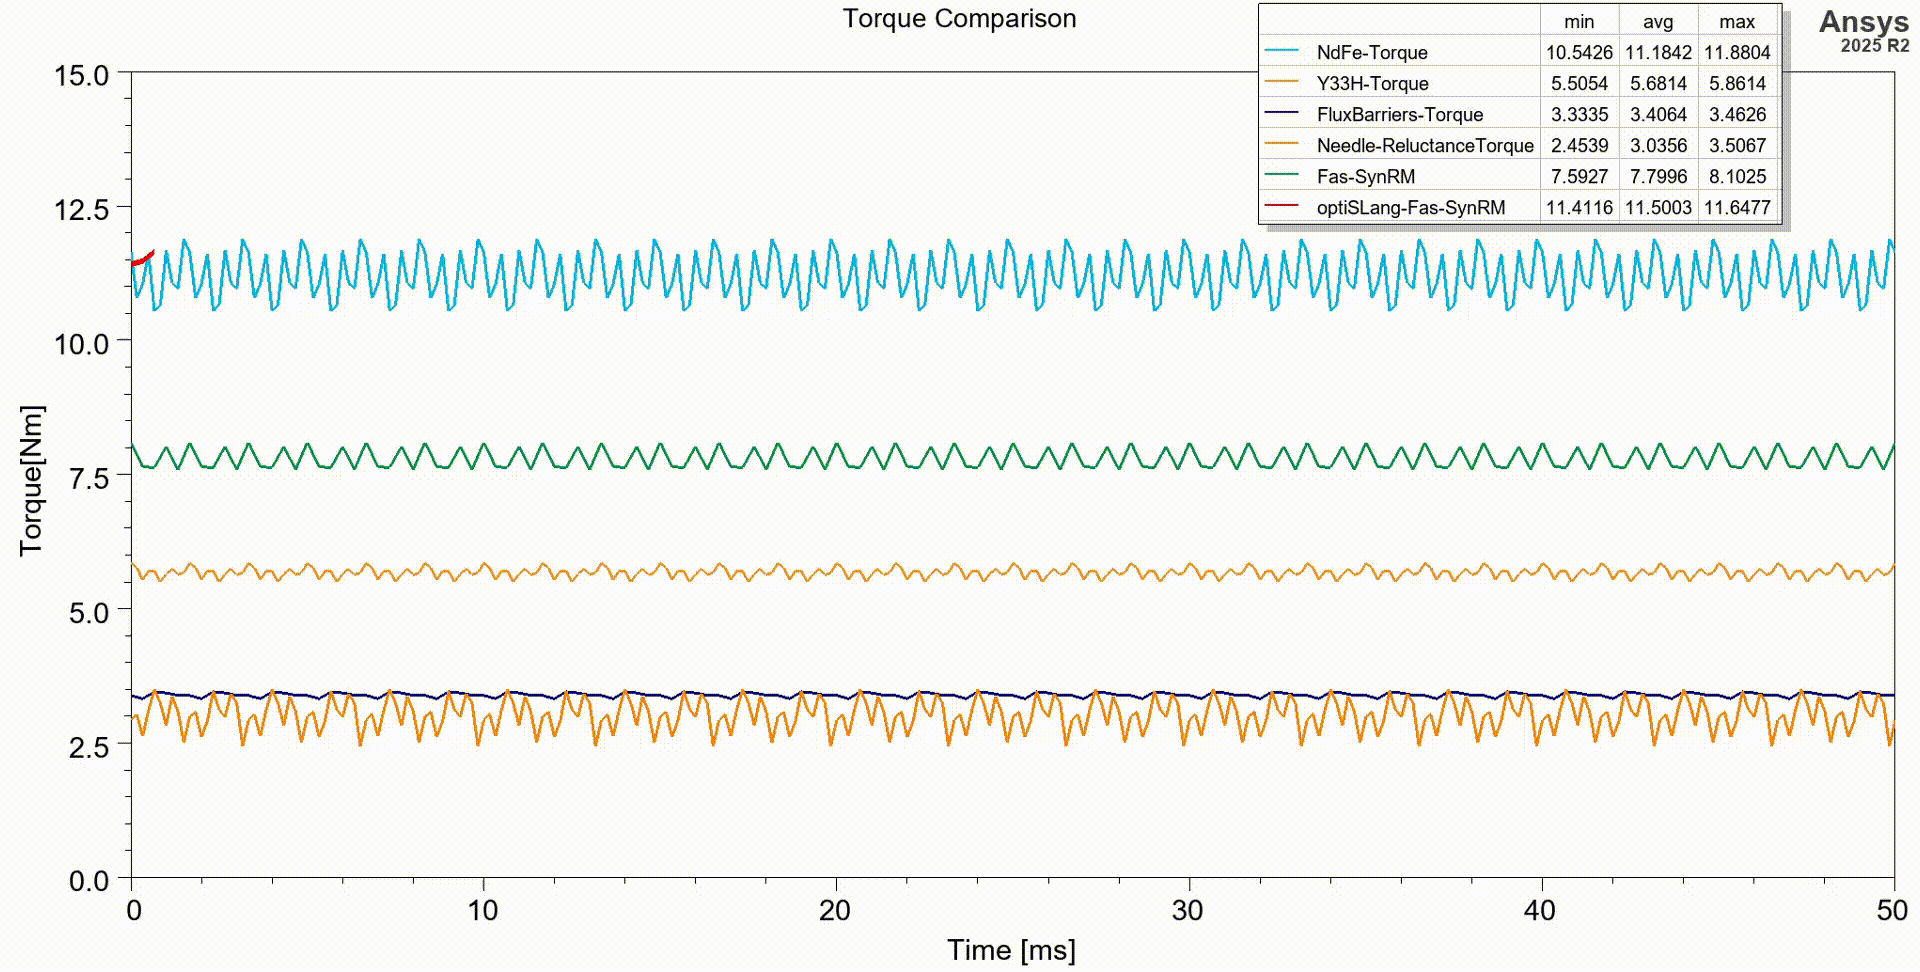Click the Fas-SynRM avg value 7.7996
Viewport: 1920px width, 972px height.
pyautogui.click(x=1658, y=176)
